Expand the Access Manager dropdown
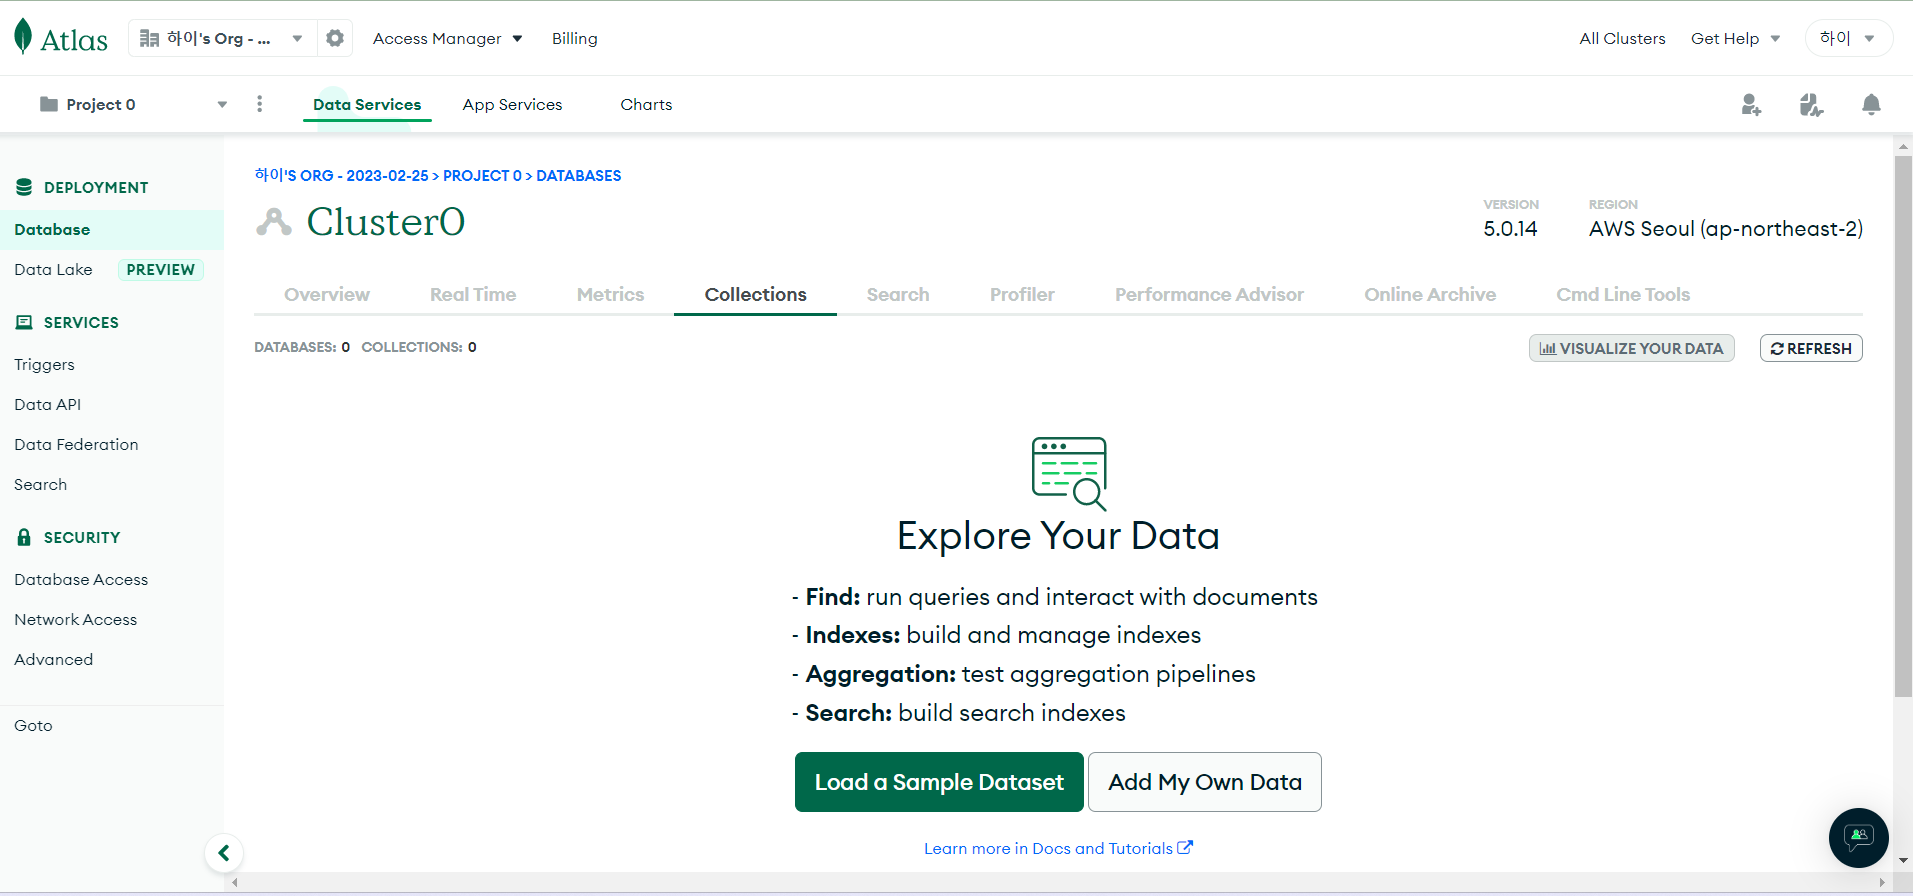This screenshot has height=896, width=1913. coord(448,38)
